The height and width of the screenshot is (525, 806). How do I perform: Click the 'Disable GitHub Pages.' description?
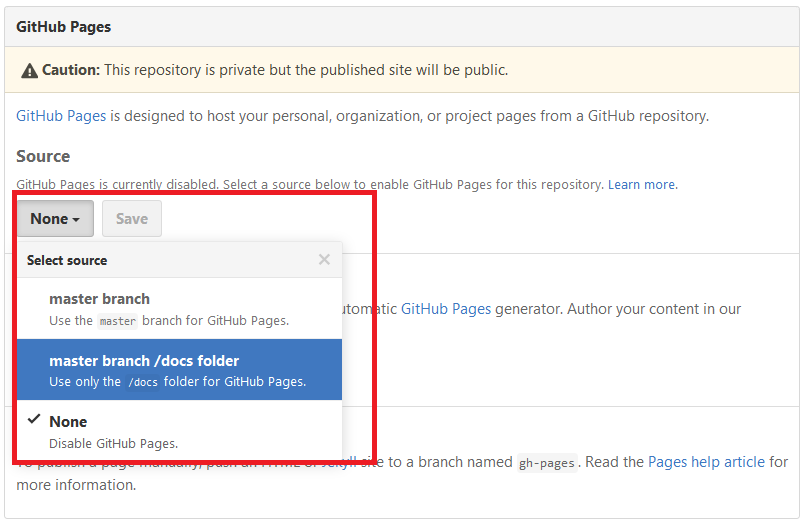pos(114,443)
